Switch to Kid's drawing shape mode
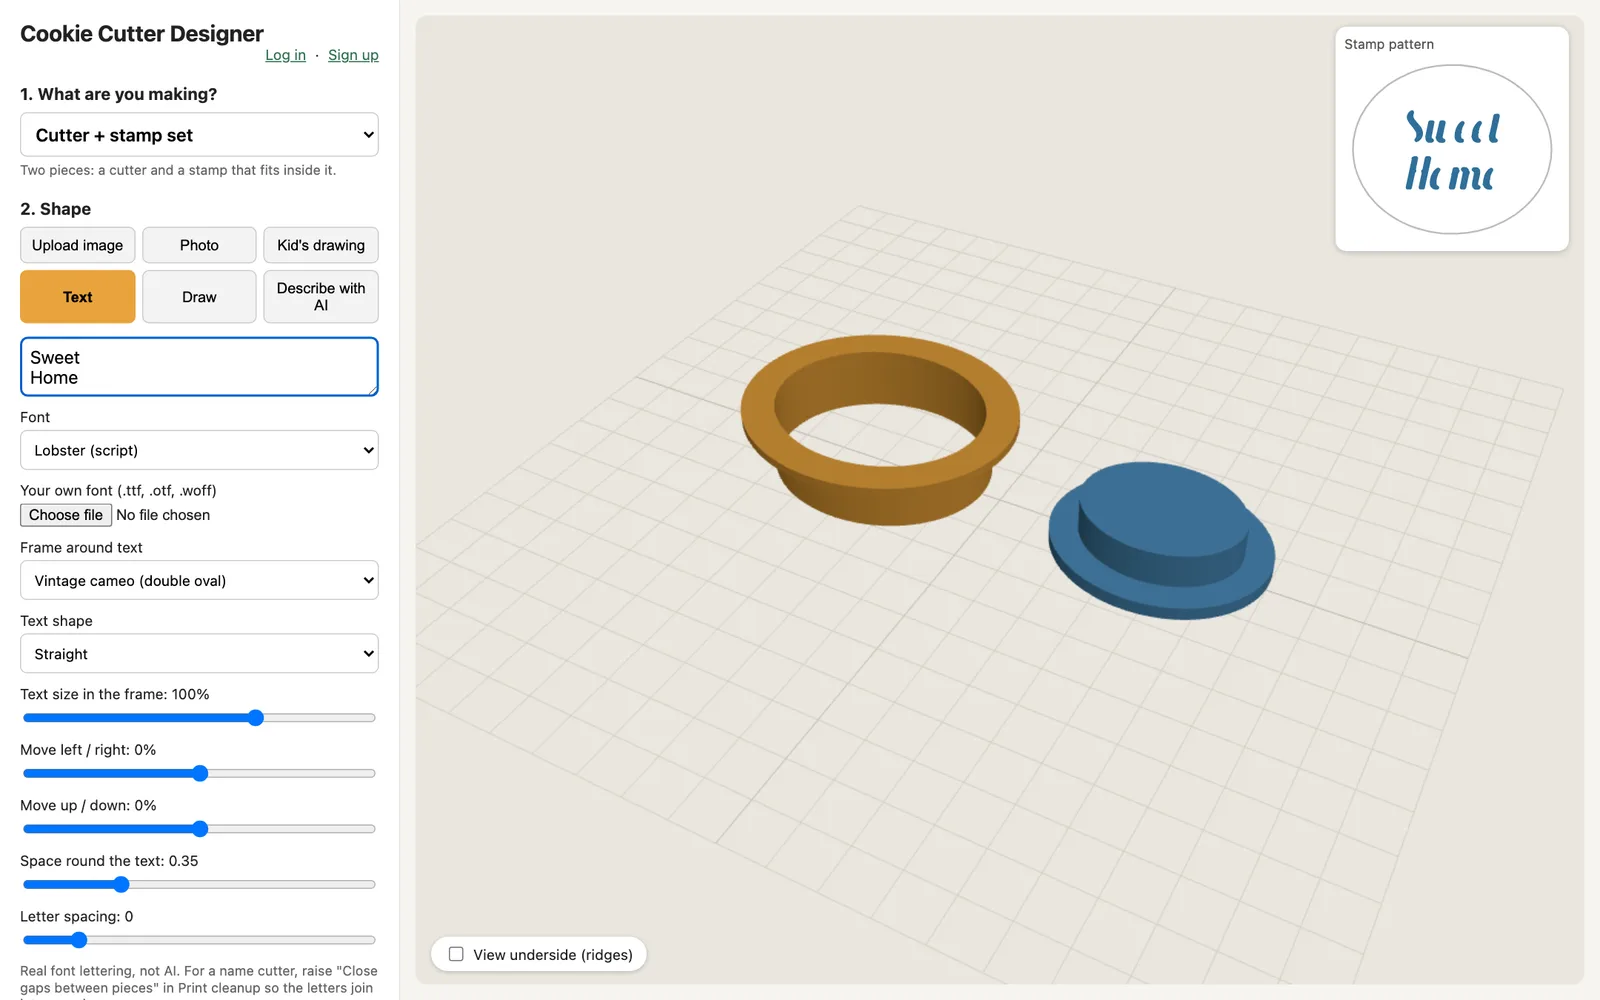Screen dimensions: 1600x1000 [321, 245]
